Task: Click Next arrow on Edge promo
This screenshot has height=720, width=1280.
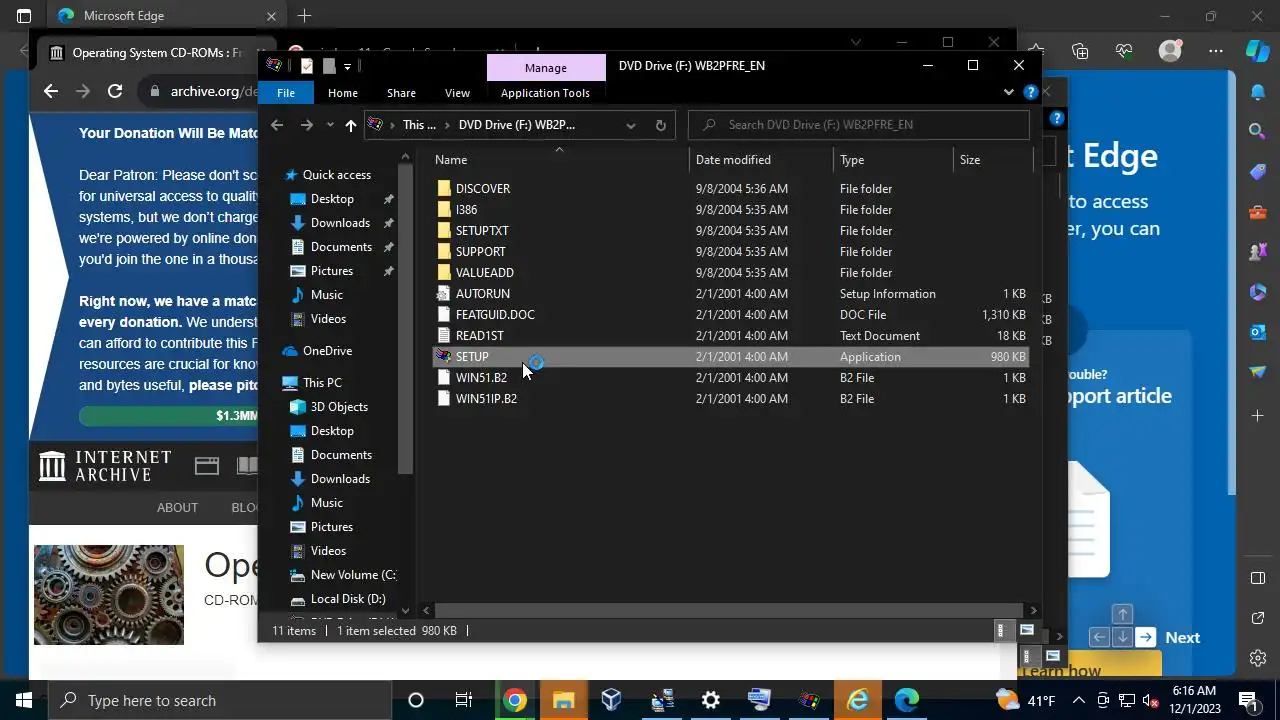Action: point(1146,637)
